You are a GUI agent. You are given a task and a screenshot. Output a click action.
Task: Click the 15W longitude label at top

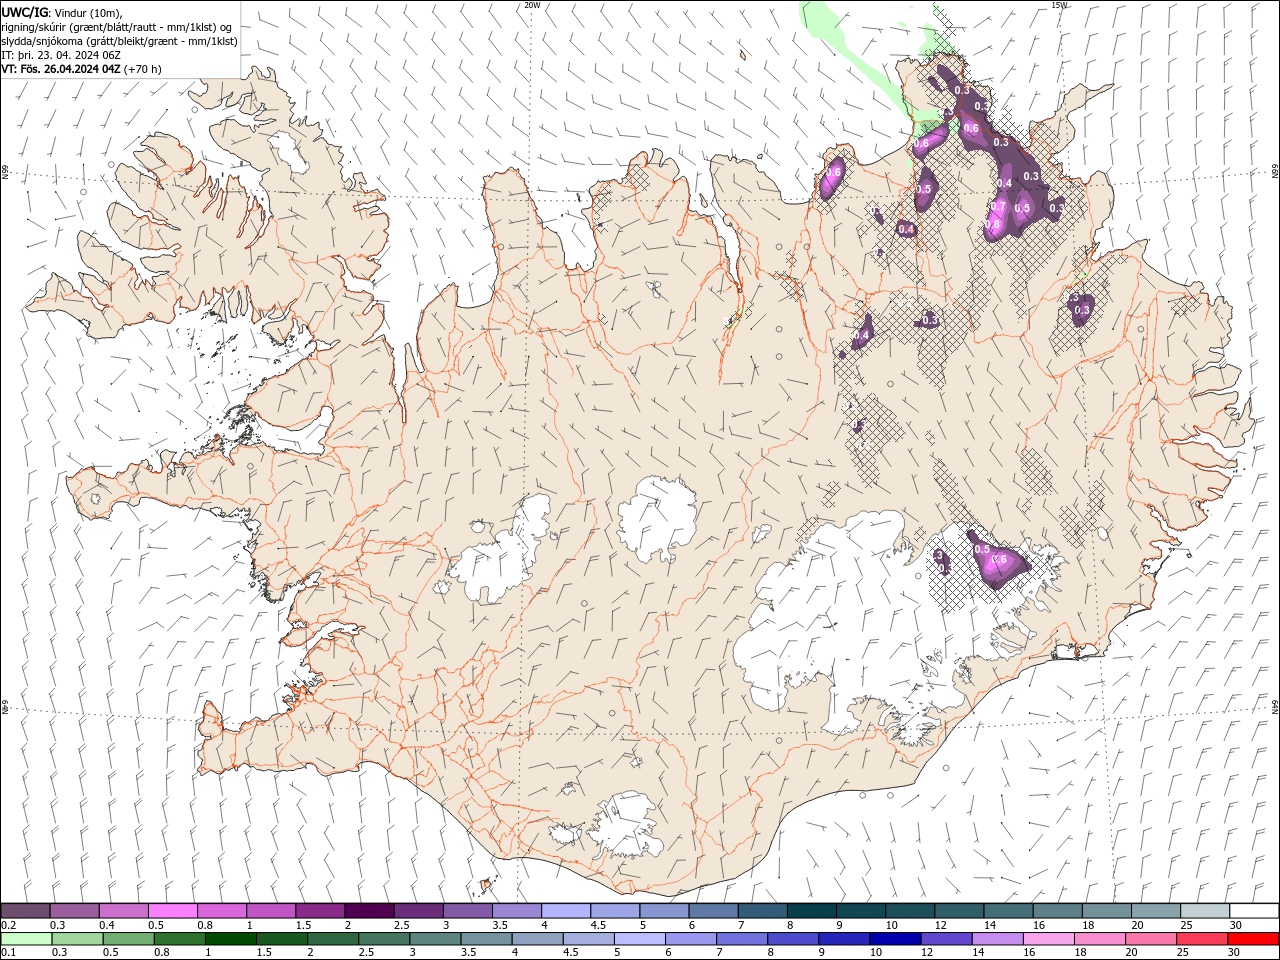[x=1059, y=5]
